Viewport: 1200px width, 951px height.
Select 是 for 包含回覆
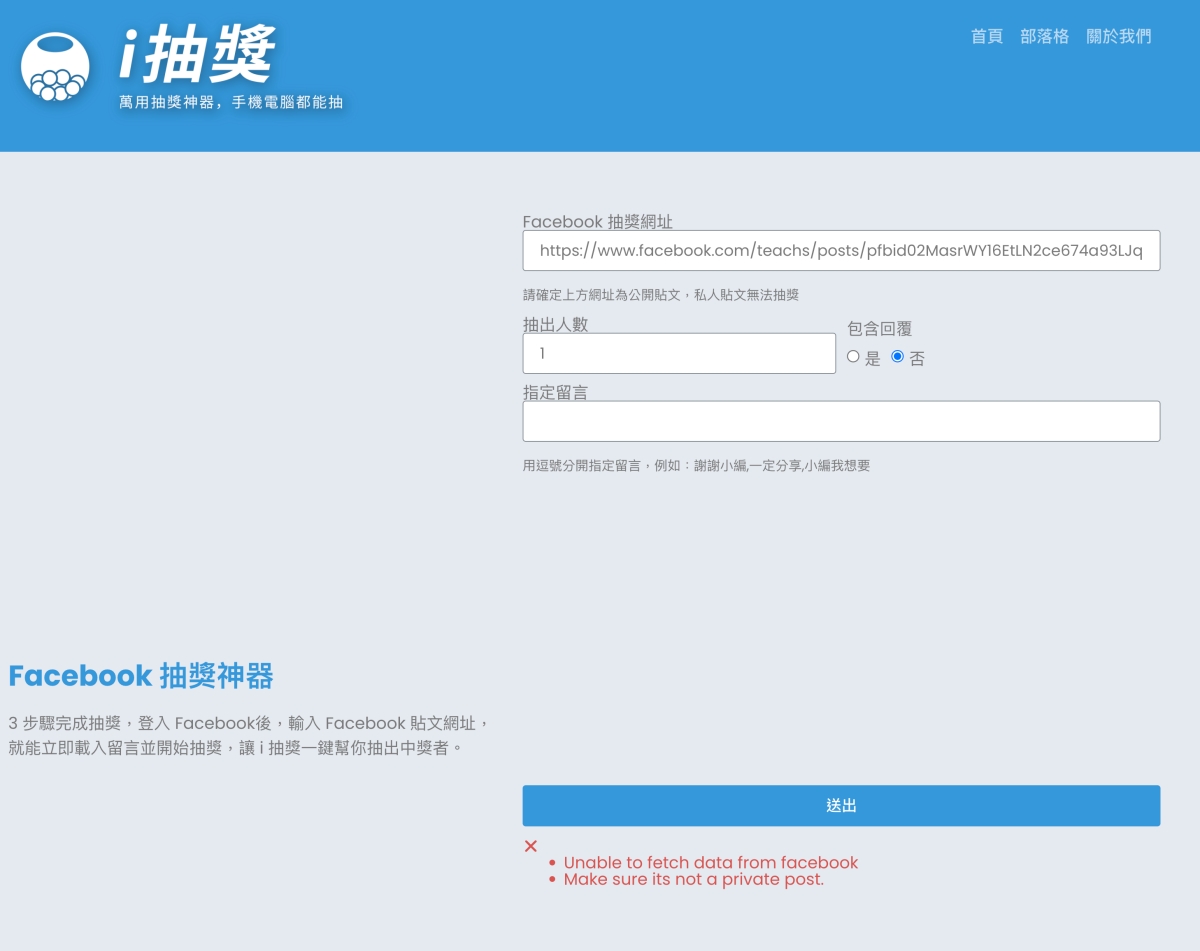[x=853, y=356]
